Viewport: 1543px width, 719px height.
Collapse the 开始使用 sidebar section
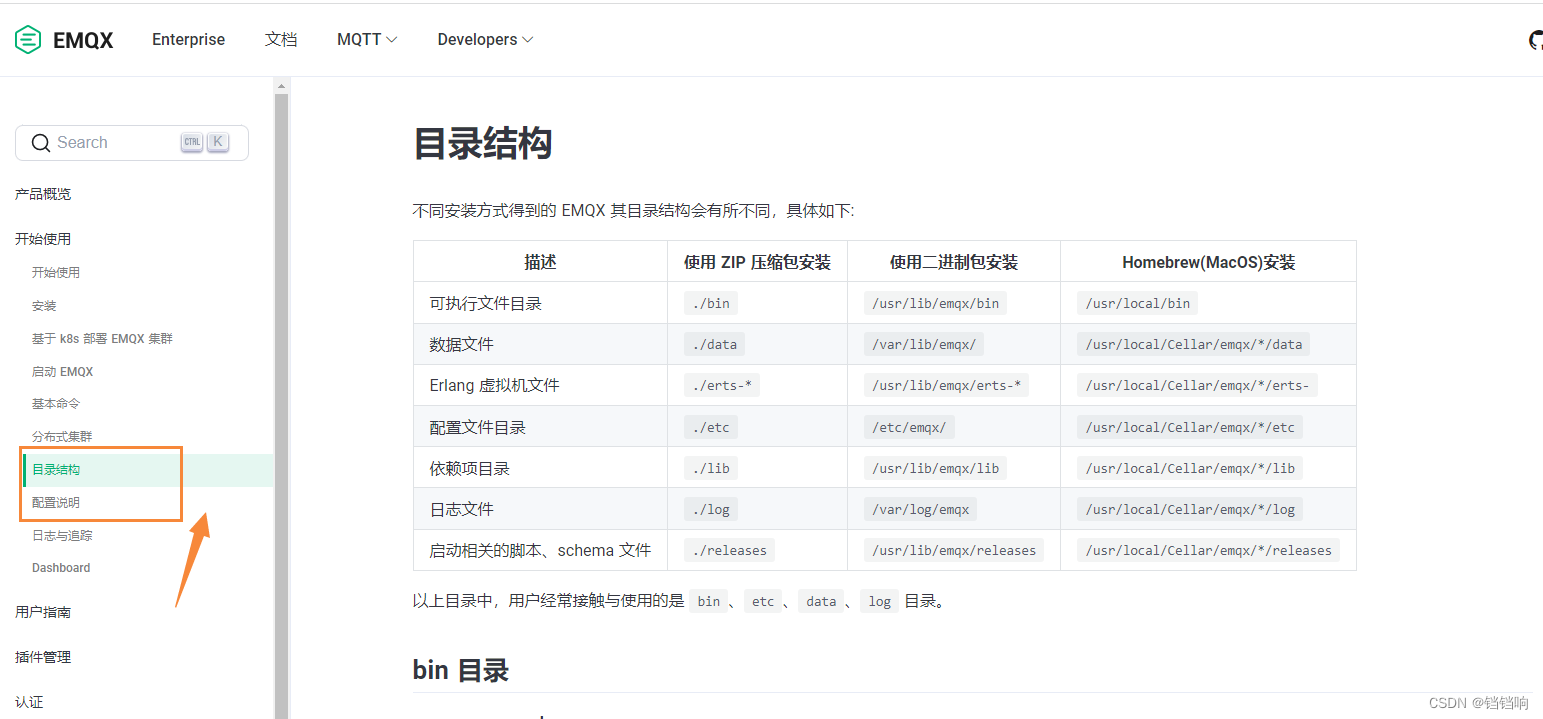tap(43, 239)
